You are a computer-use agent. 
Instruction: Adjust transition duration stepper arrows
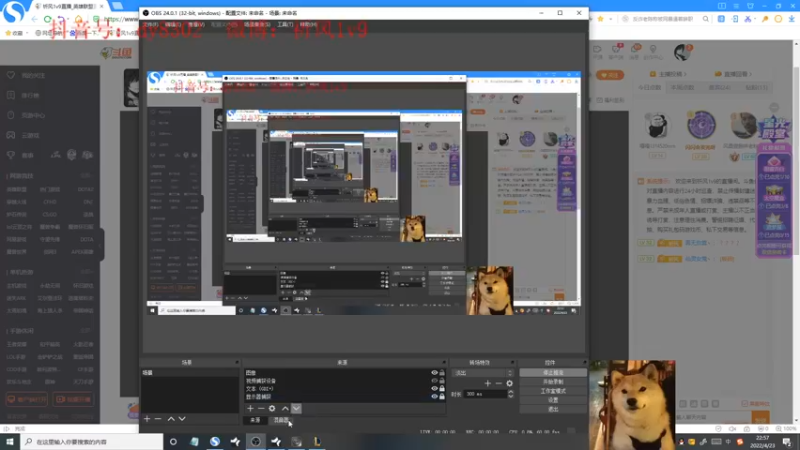click(511, 394)
